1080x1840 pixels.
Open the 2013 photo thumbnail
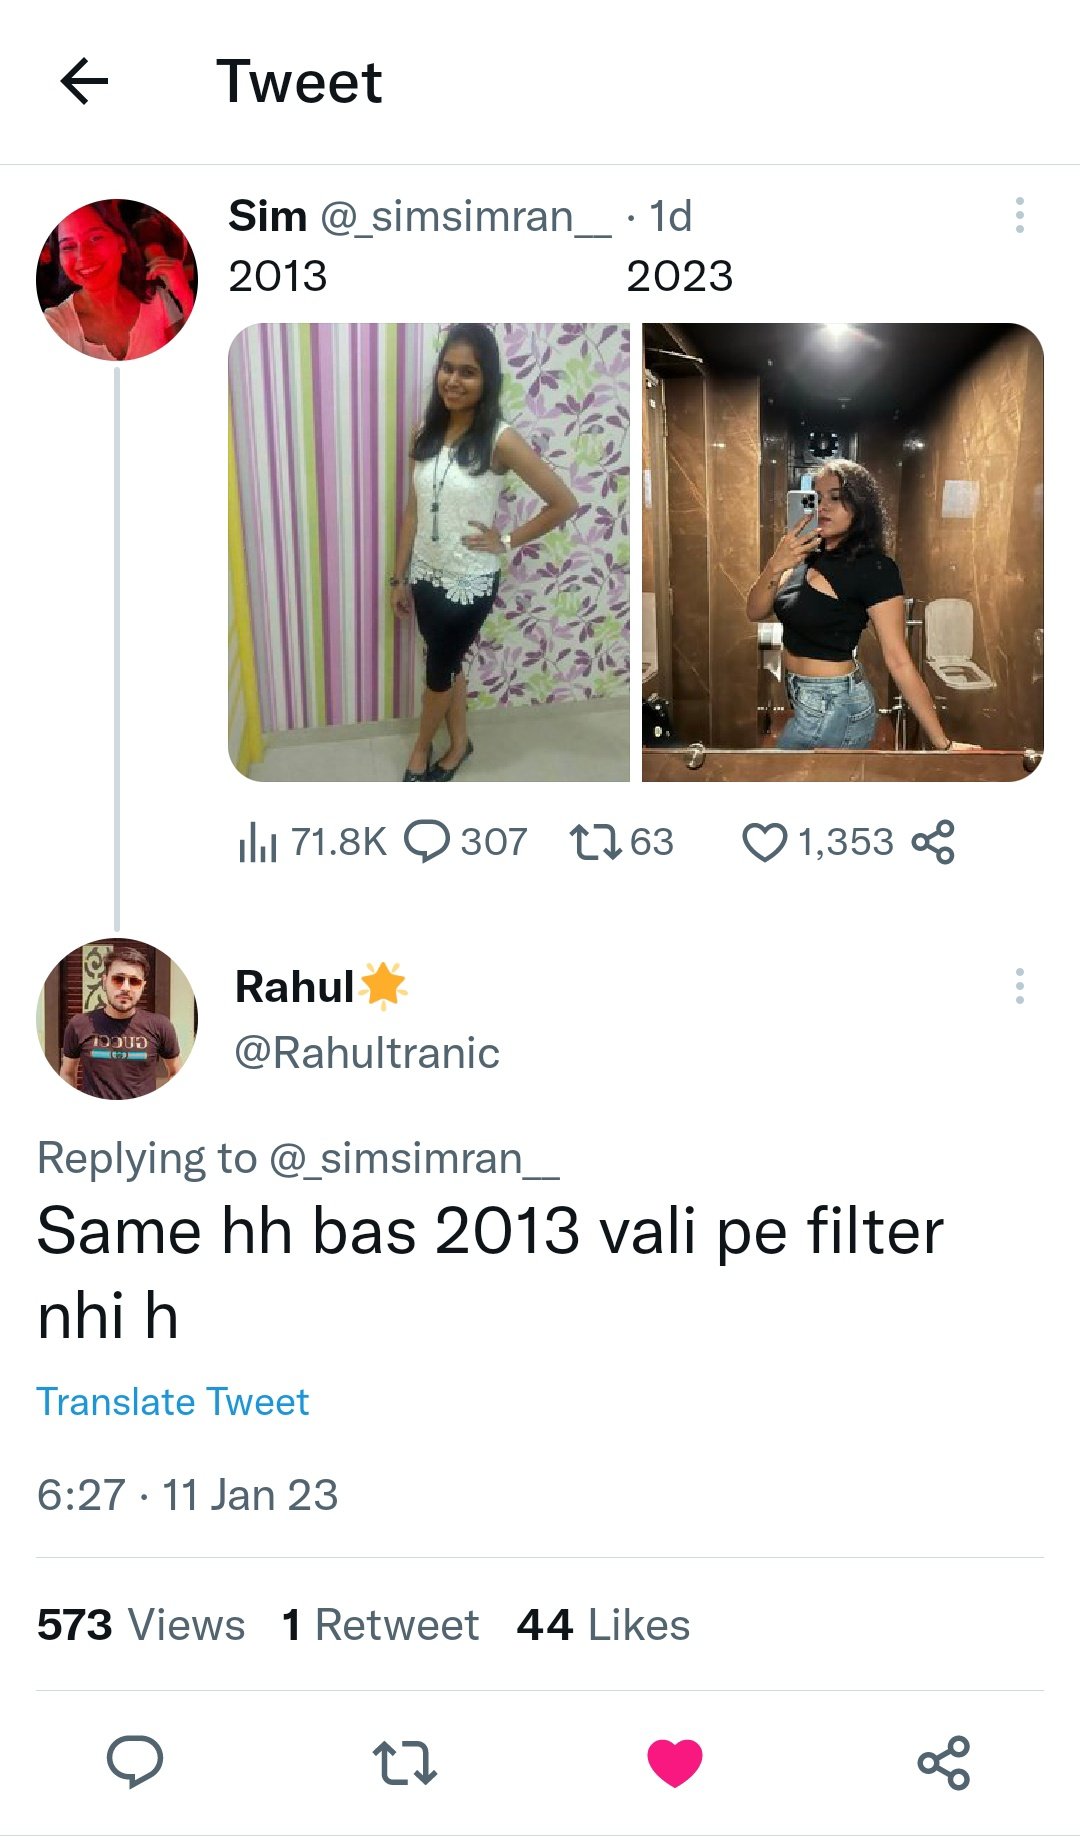429,552
